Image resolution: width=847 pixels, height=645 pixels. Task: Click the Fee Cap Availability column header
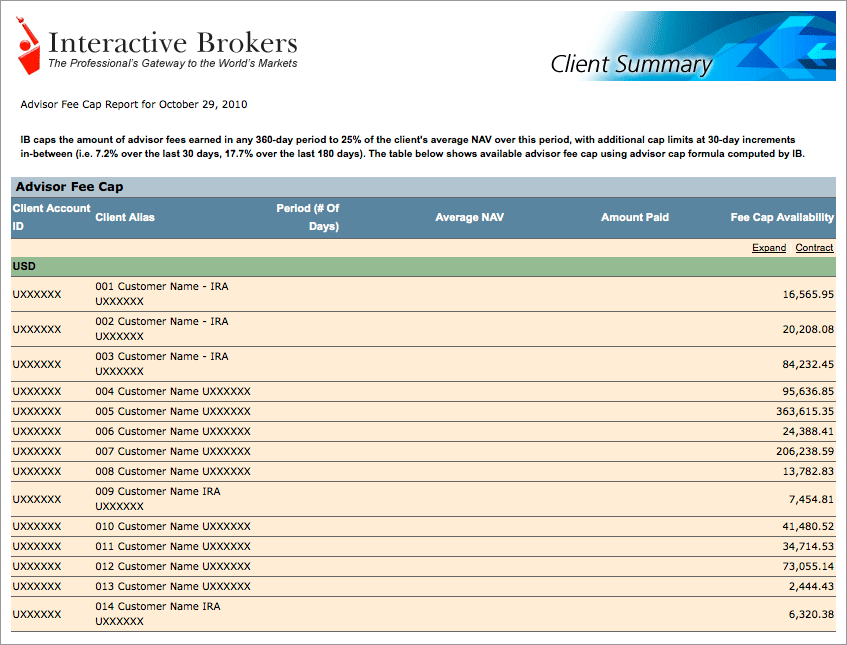click(x=782, y=217)
